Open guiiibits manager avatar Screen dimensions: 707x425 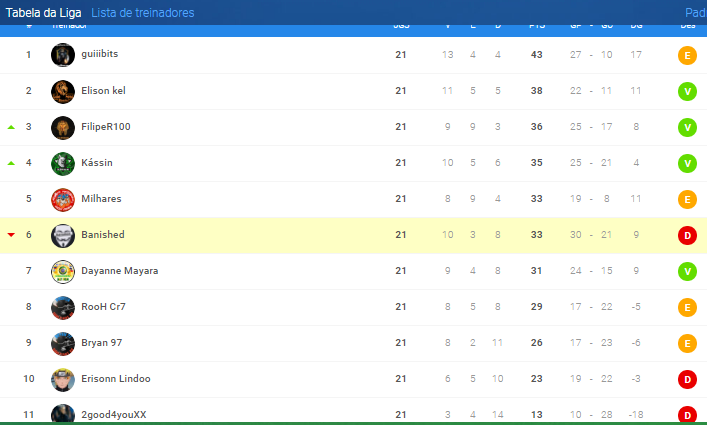63,55
